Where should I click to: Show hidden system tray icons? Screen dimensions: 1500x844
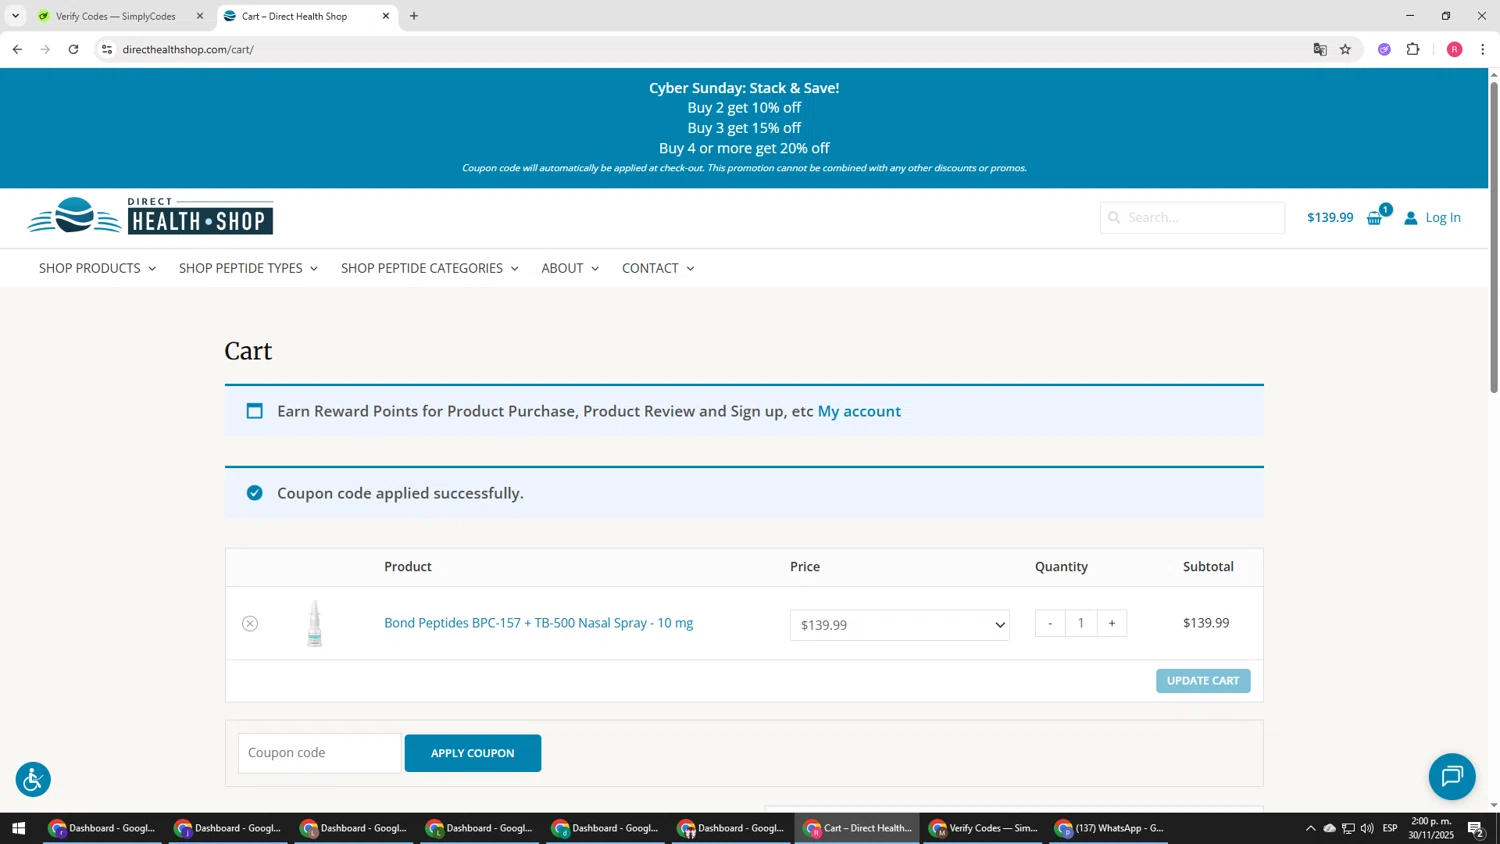tap(1310, 828)
